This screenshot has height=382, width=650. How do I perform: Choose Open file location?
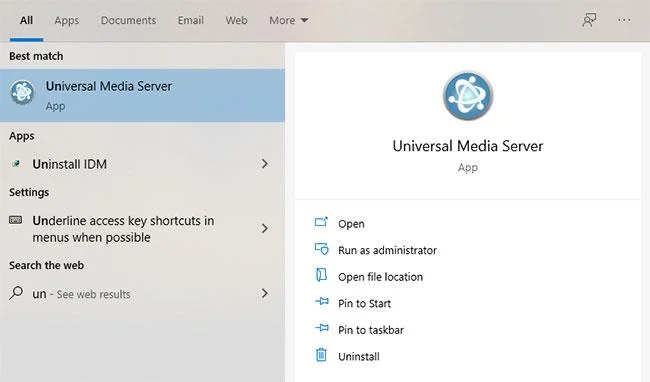point(380,277)
